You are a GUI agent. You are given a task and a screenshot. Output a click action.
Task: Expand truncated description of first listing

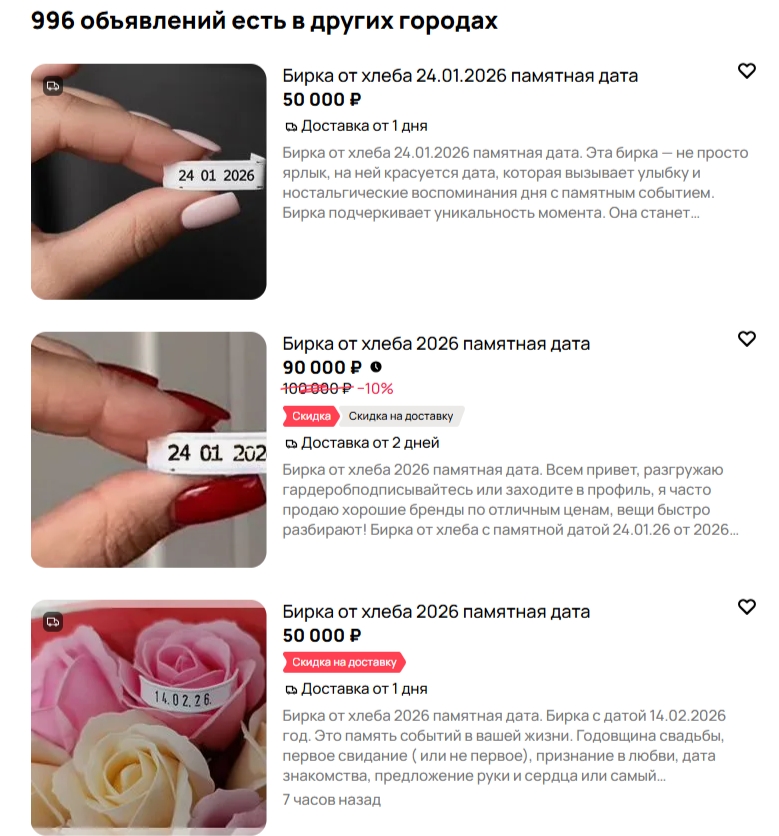pos(515,183)
